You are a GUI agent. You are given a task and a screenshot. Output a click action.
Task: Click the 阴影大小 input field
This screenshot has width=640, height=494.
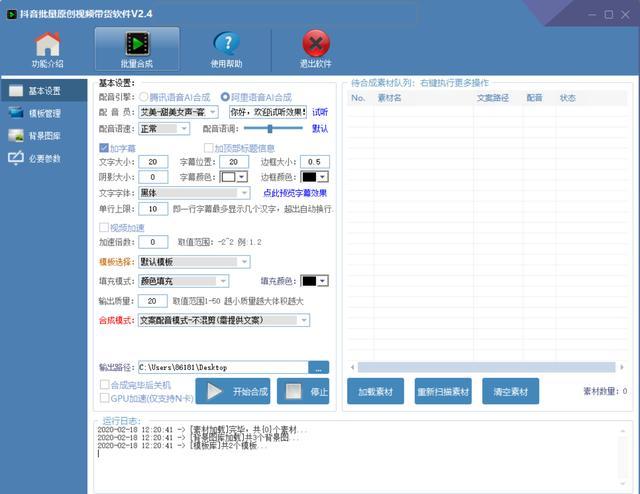pos(153,177)
